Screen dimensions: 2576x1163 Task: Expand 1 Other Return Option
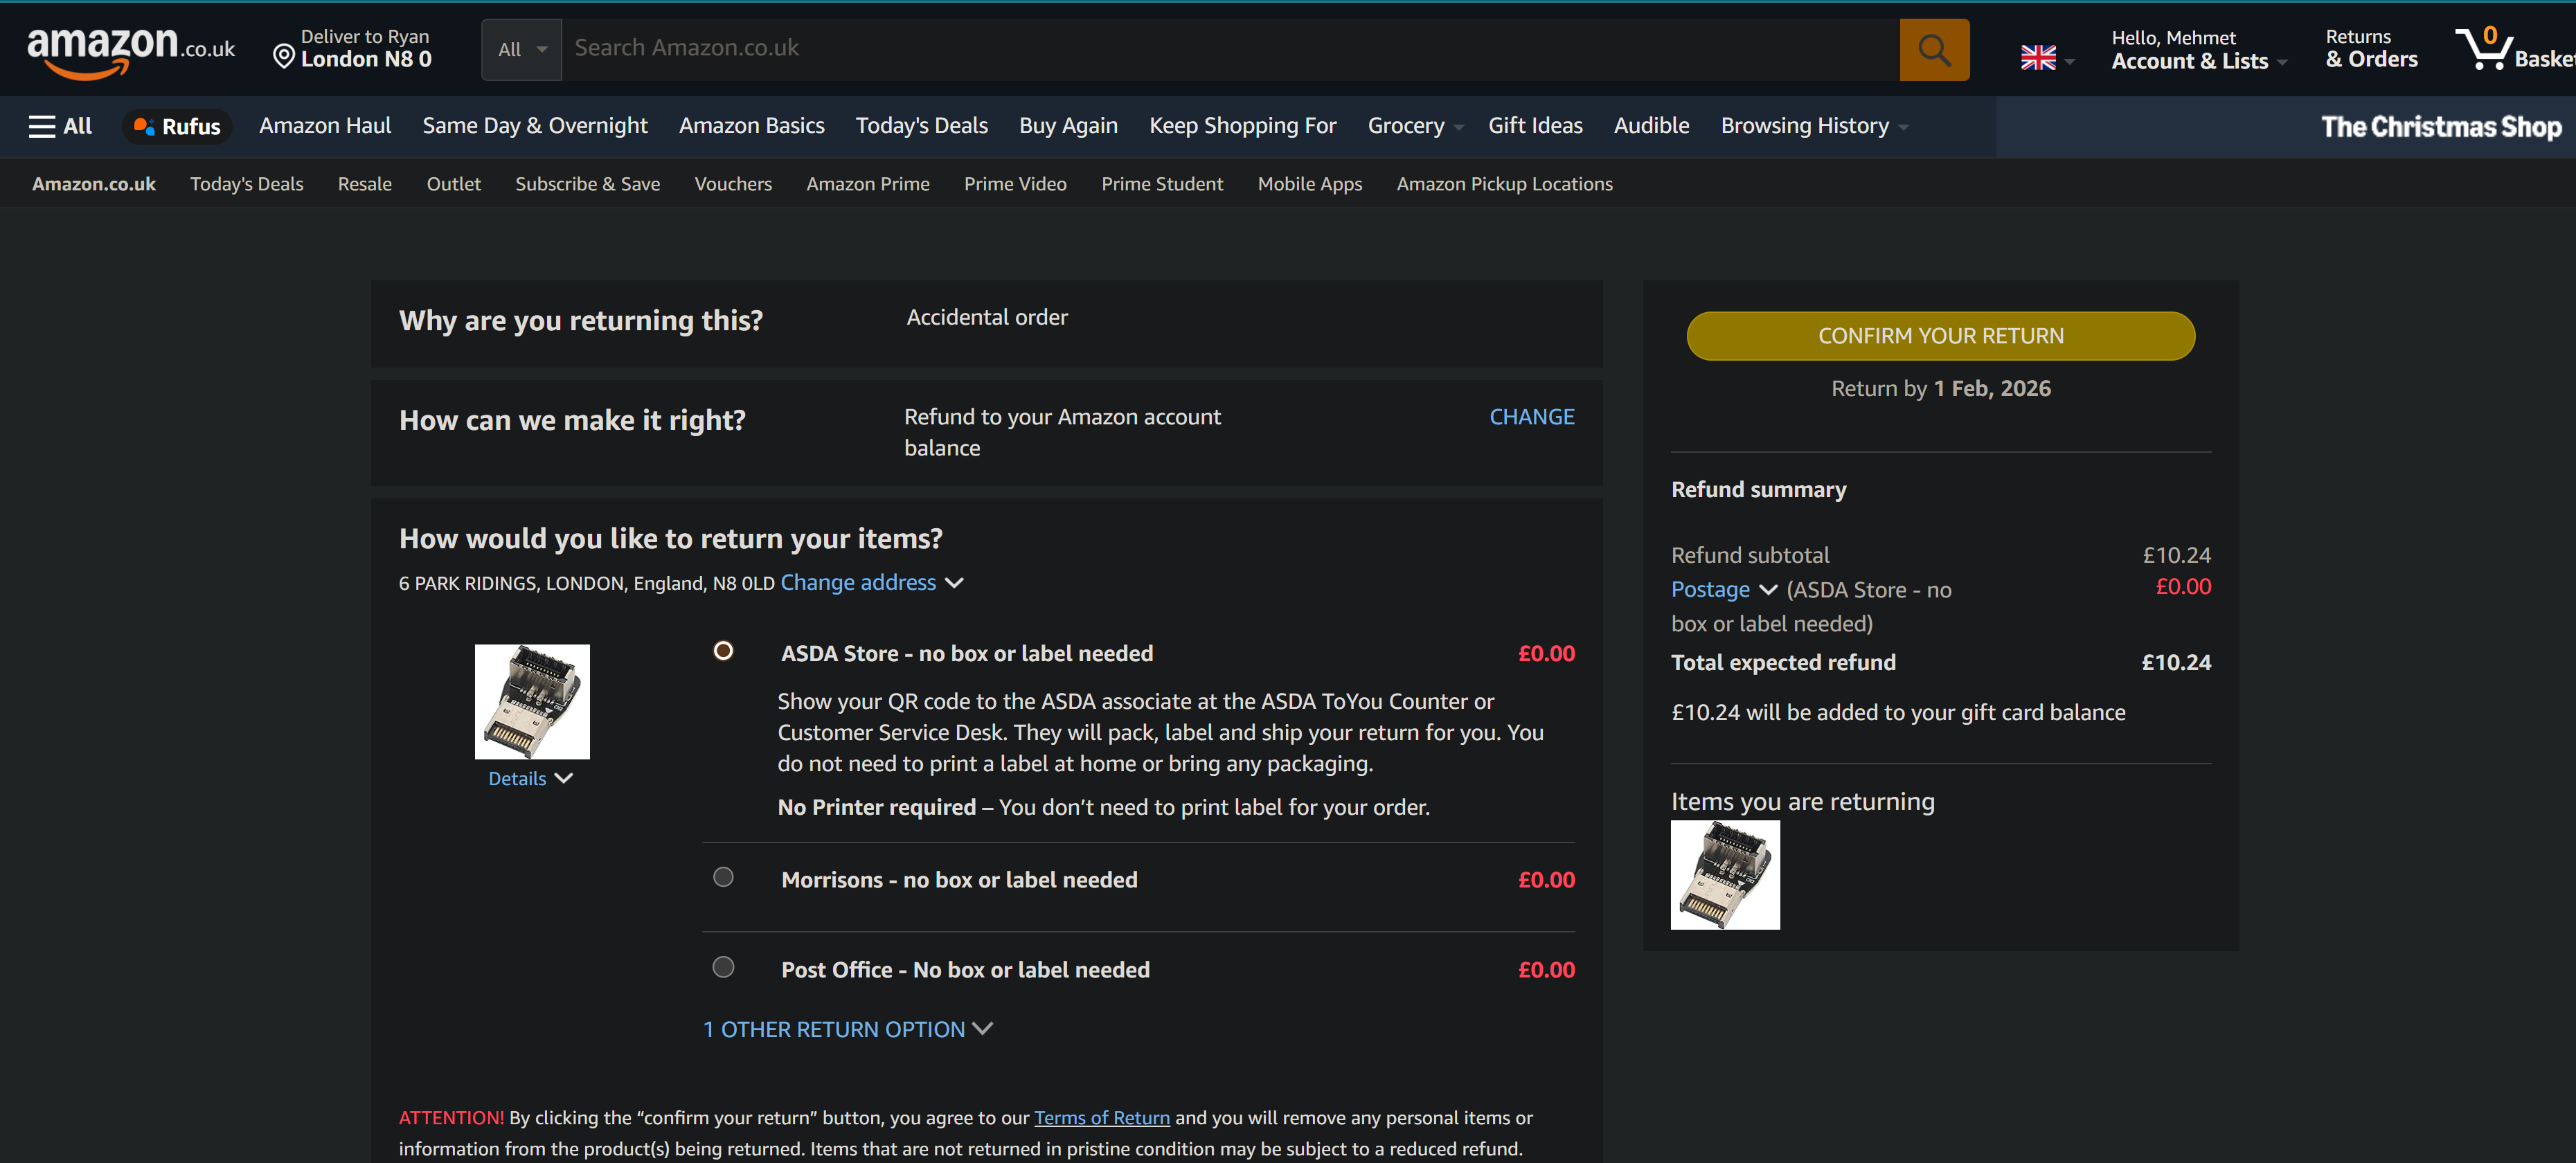click(x=847, y=1029)
